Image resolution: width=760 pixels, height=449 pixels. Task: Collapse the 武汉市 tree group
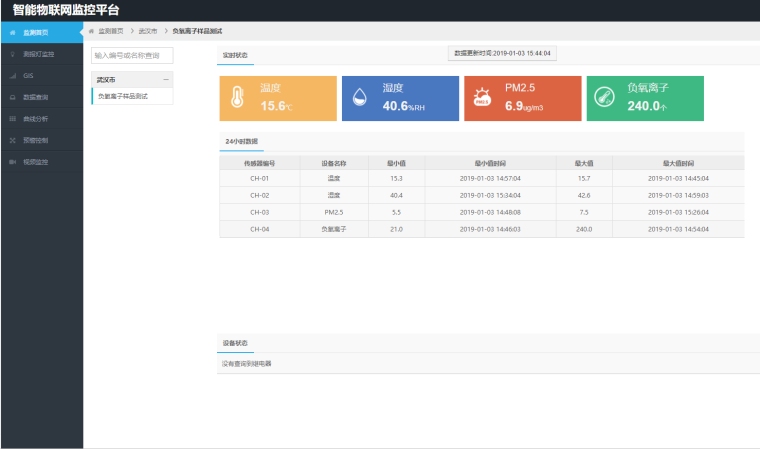pyautogui.click(x=165, y=78)
